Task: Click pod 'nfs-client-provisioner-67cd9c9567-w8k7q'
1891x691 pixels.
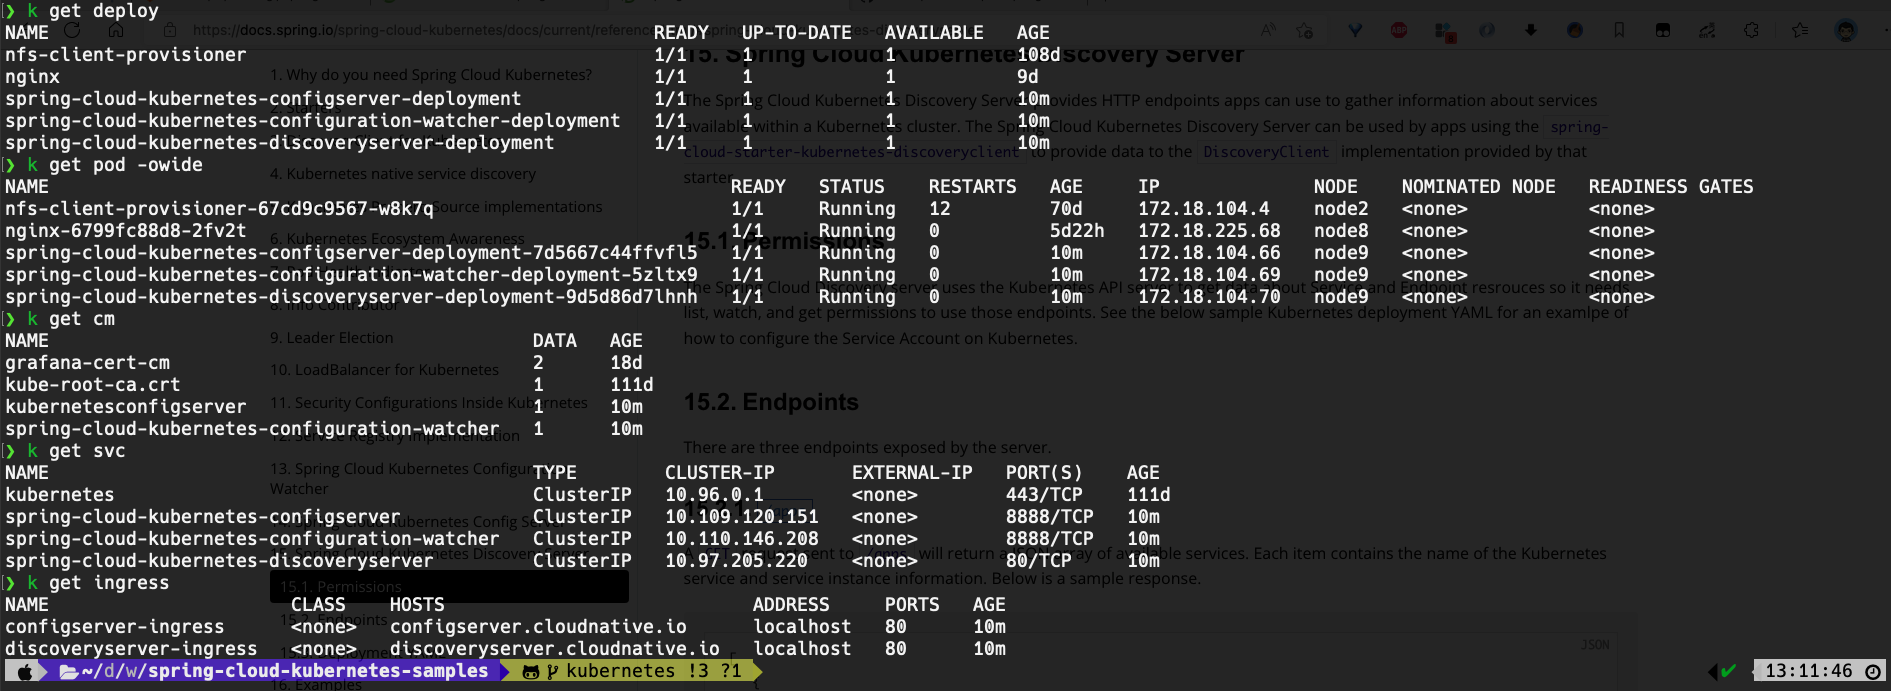Action: tap(219, 209)
